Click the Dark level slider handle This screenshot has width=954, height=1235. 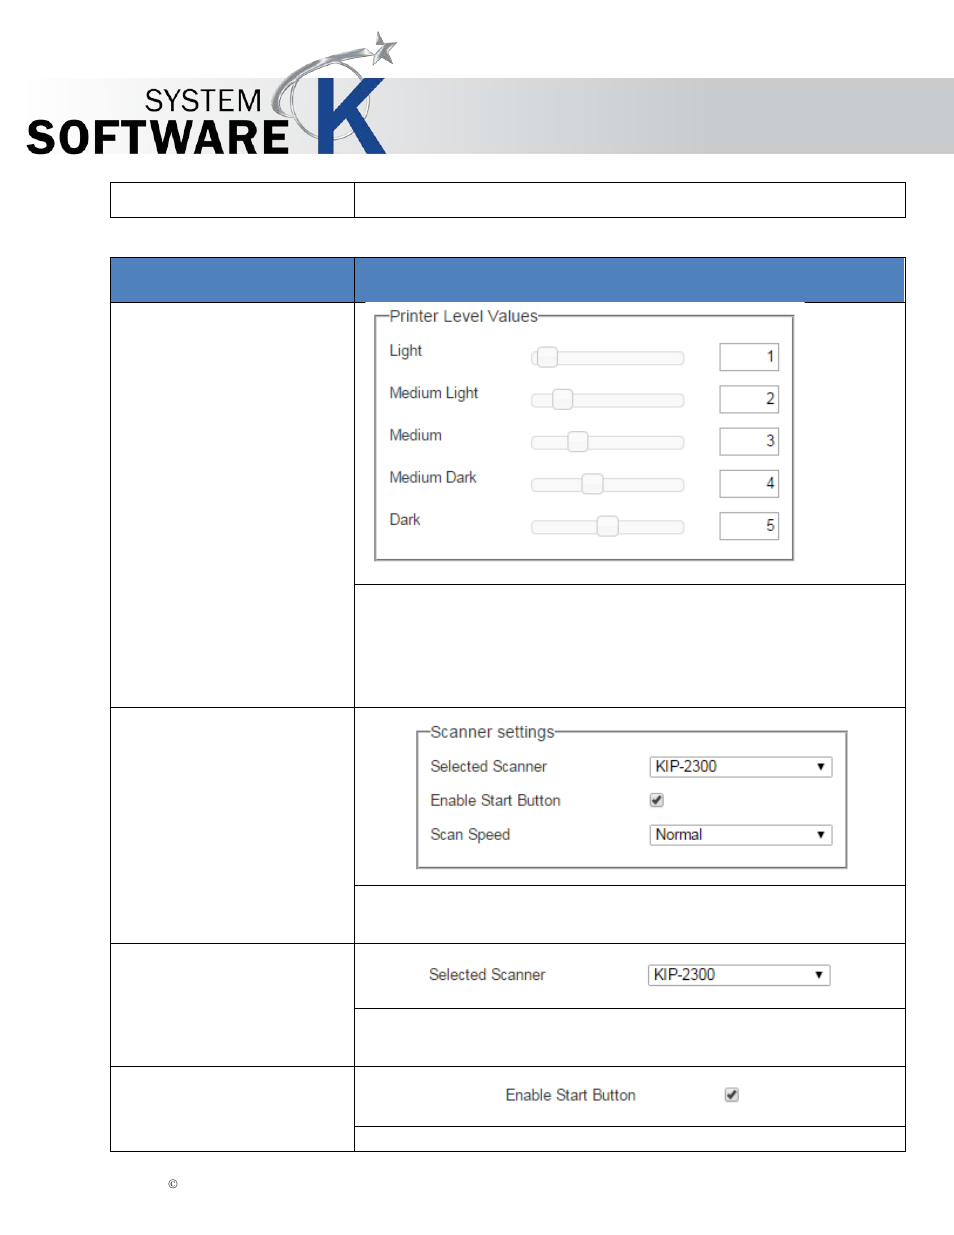(607, 526)
